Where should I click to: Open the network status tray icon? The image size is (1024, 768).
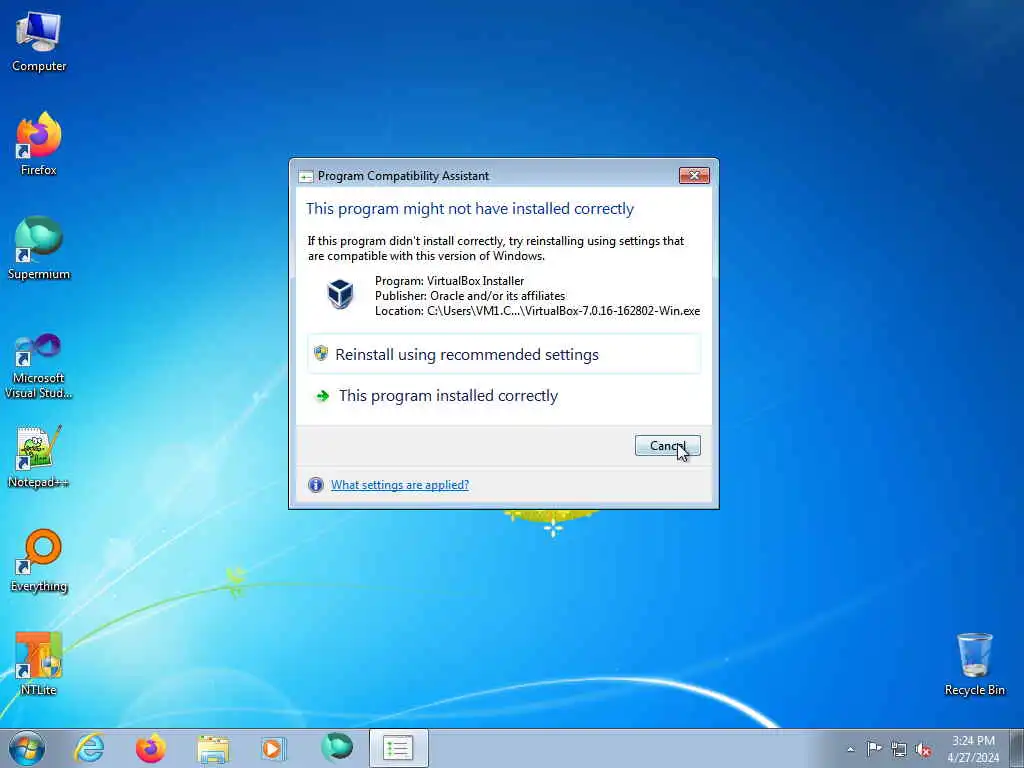point(899,749)
